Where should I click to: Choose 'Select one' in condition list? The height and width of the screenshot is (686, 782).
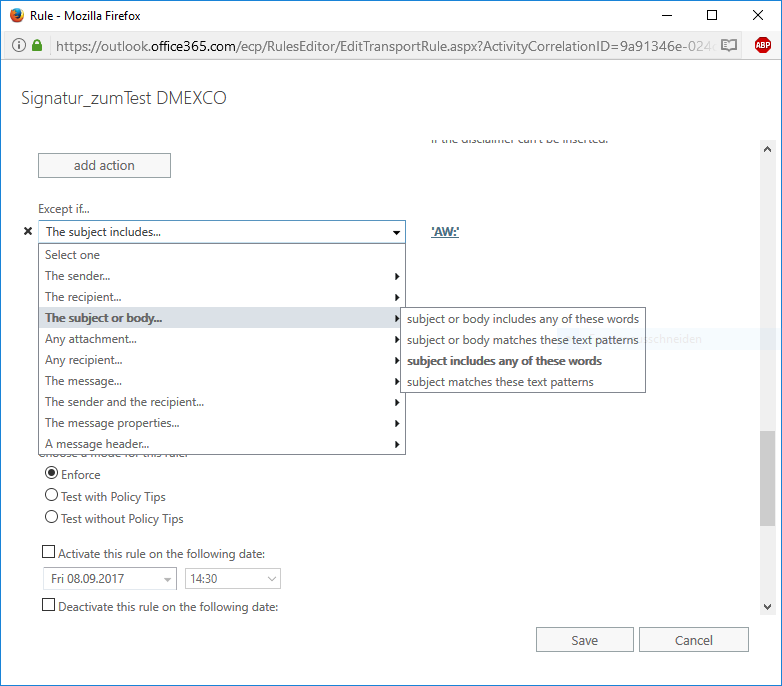(x=222, y=255)
